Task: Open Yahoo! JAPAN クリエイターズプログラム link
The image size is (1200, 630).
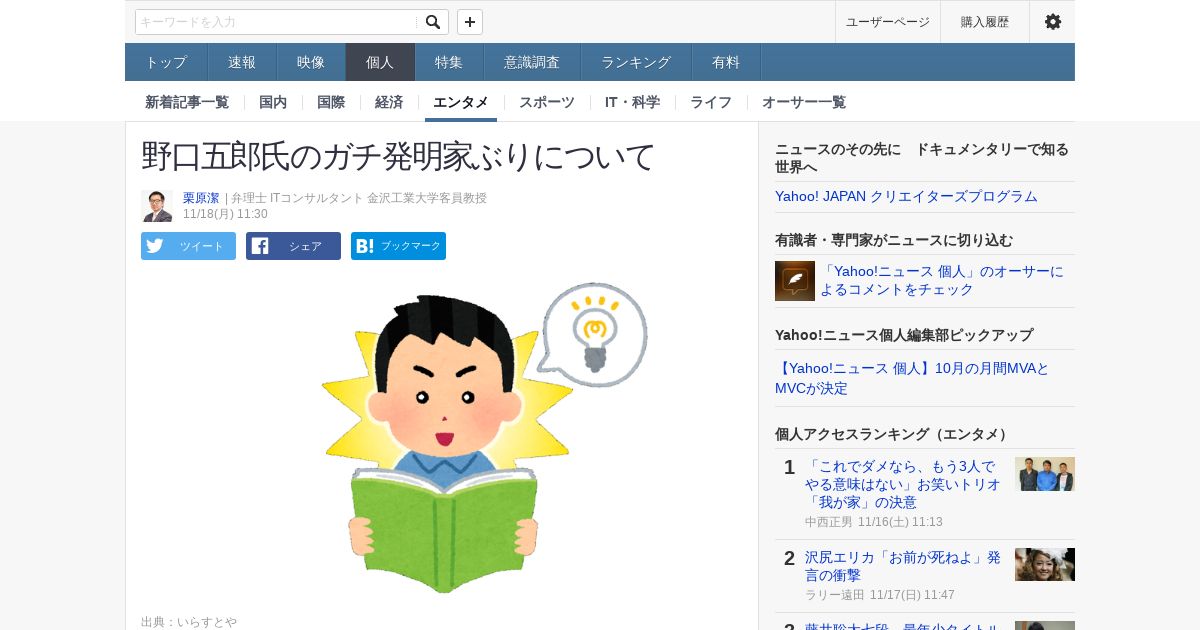Action: [x=906, y=196]
